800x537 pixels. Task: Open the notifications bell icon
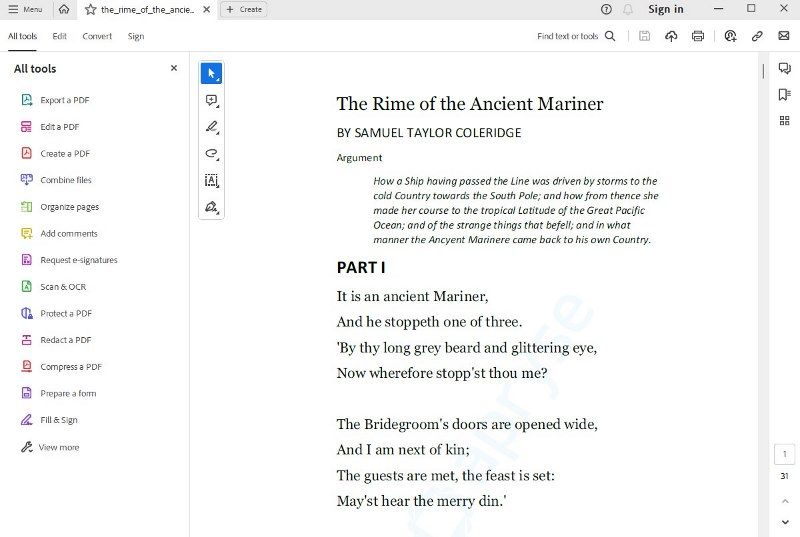628,9
